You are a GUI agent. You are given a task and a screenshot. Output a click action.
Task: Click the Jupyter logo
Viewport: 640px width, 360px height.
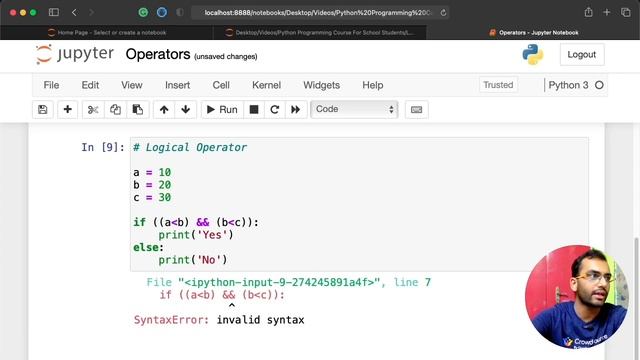coord(75,54)
